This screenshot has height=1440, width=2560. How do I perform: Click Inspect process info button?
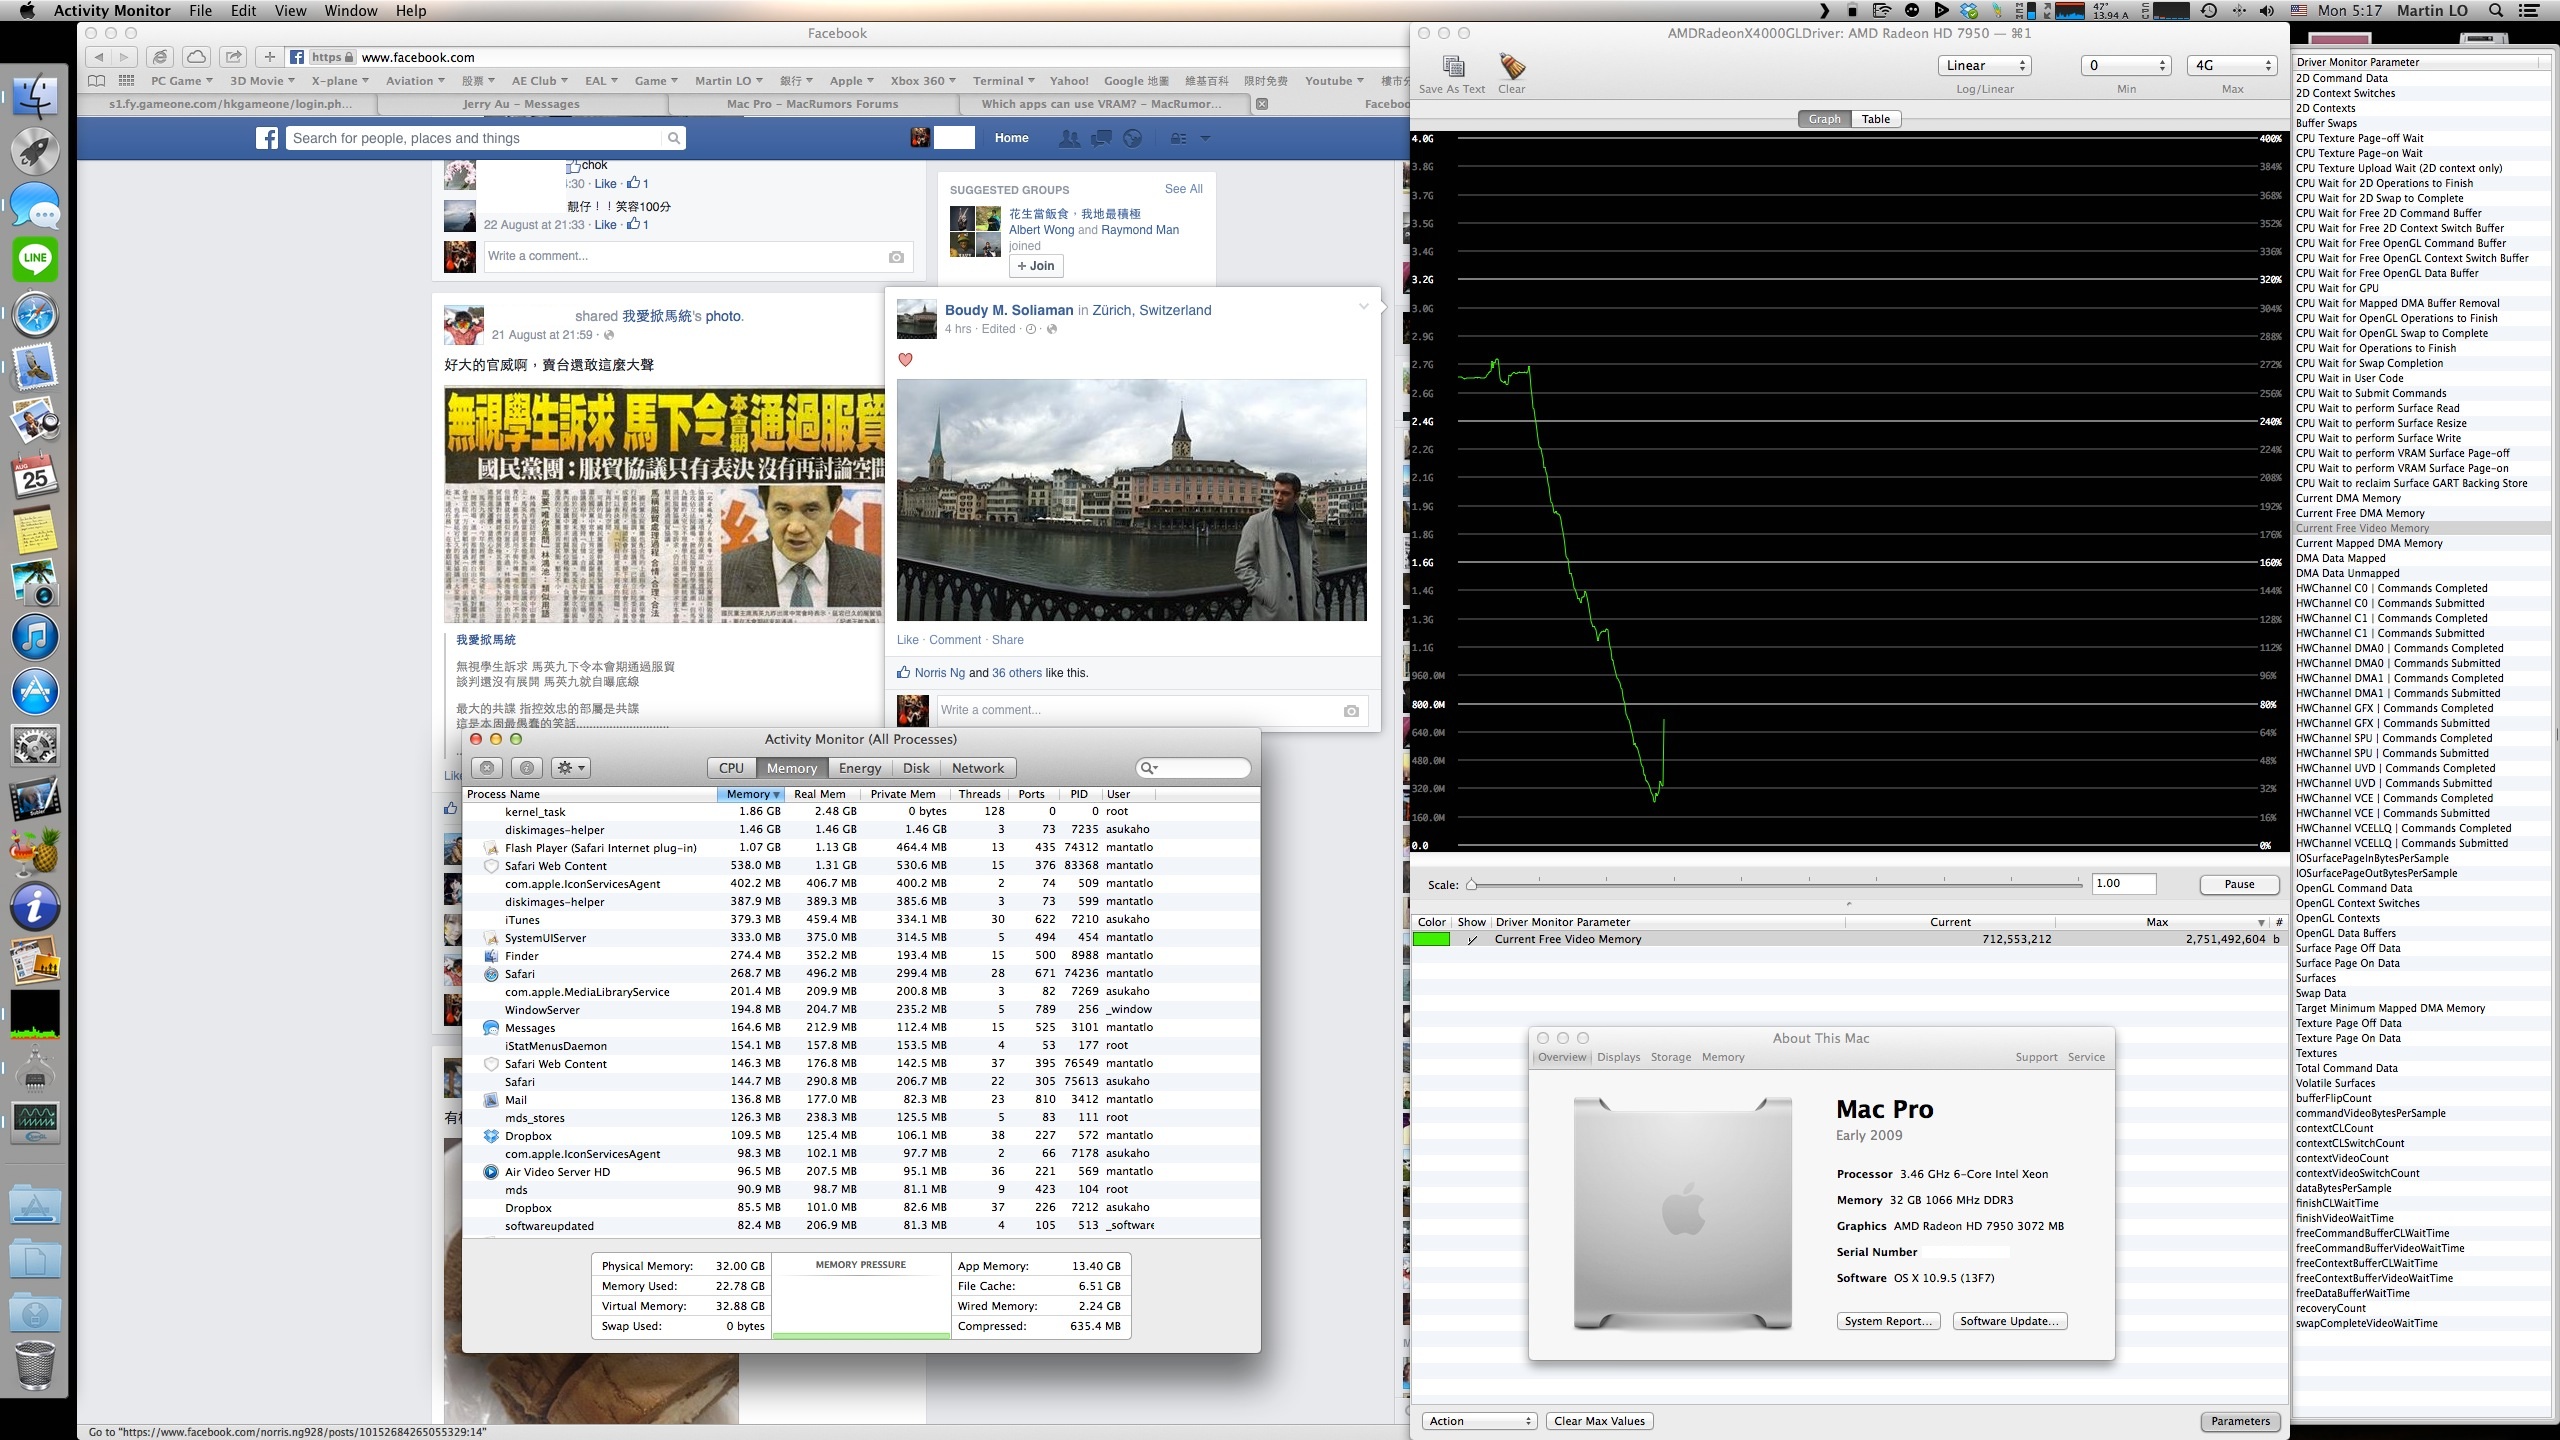point(527,768)
